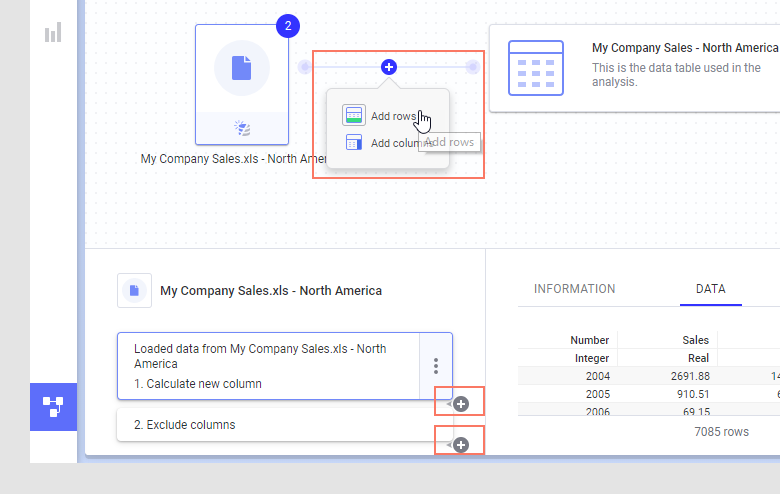This screenshot has height=494, width=780.
Task: Select the Exclude columns step
Action: 270,425
